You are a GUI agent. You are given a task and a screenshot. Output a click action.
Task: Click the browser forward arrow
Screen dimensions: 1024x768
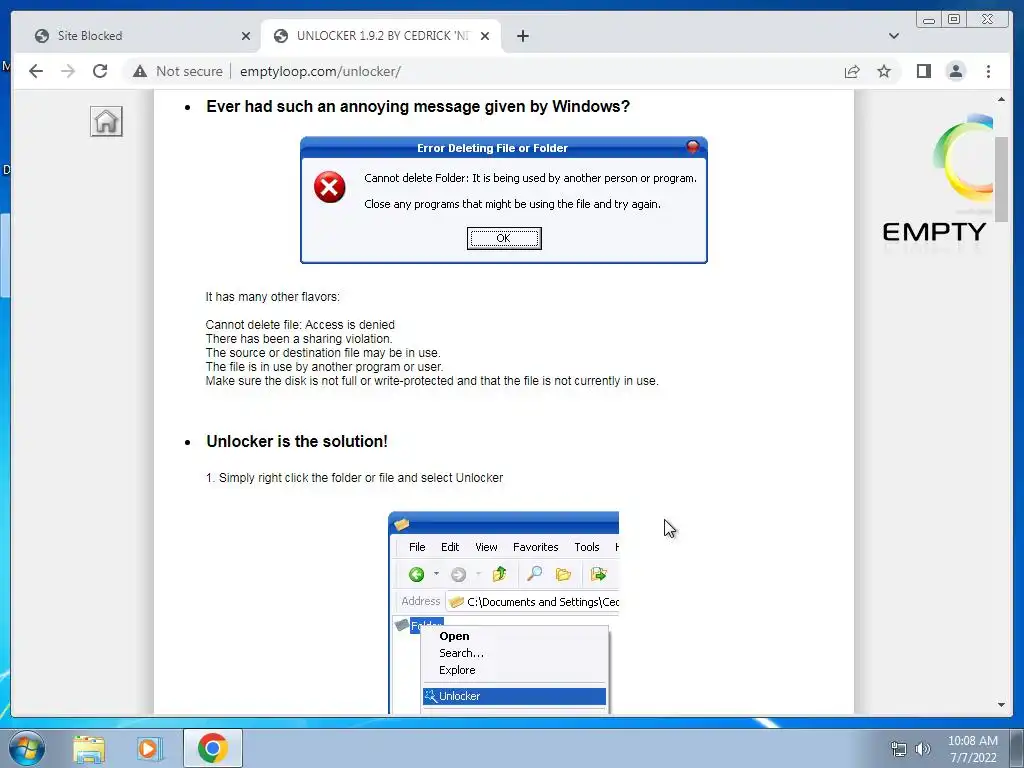(68, 71)
